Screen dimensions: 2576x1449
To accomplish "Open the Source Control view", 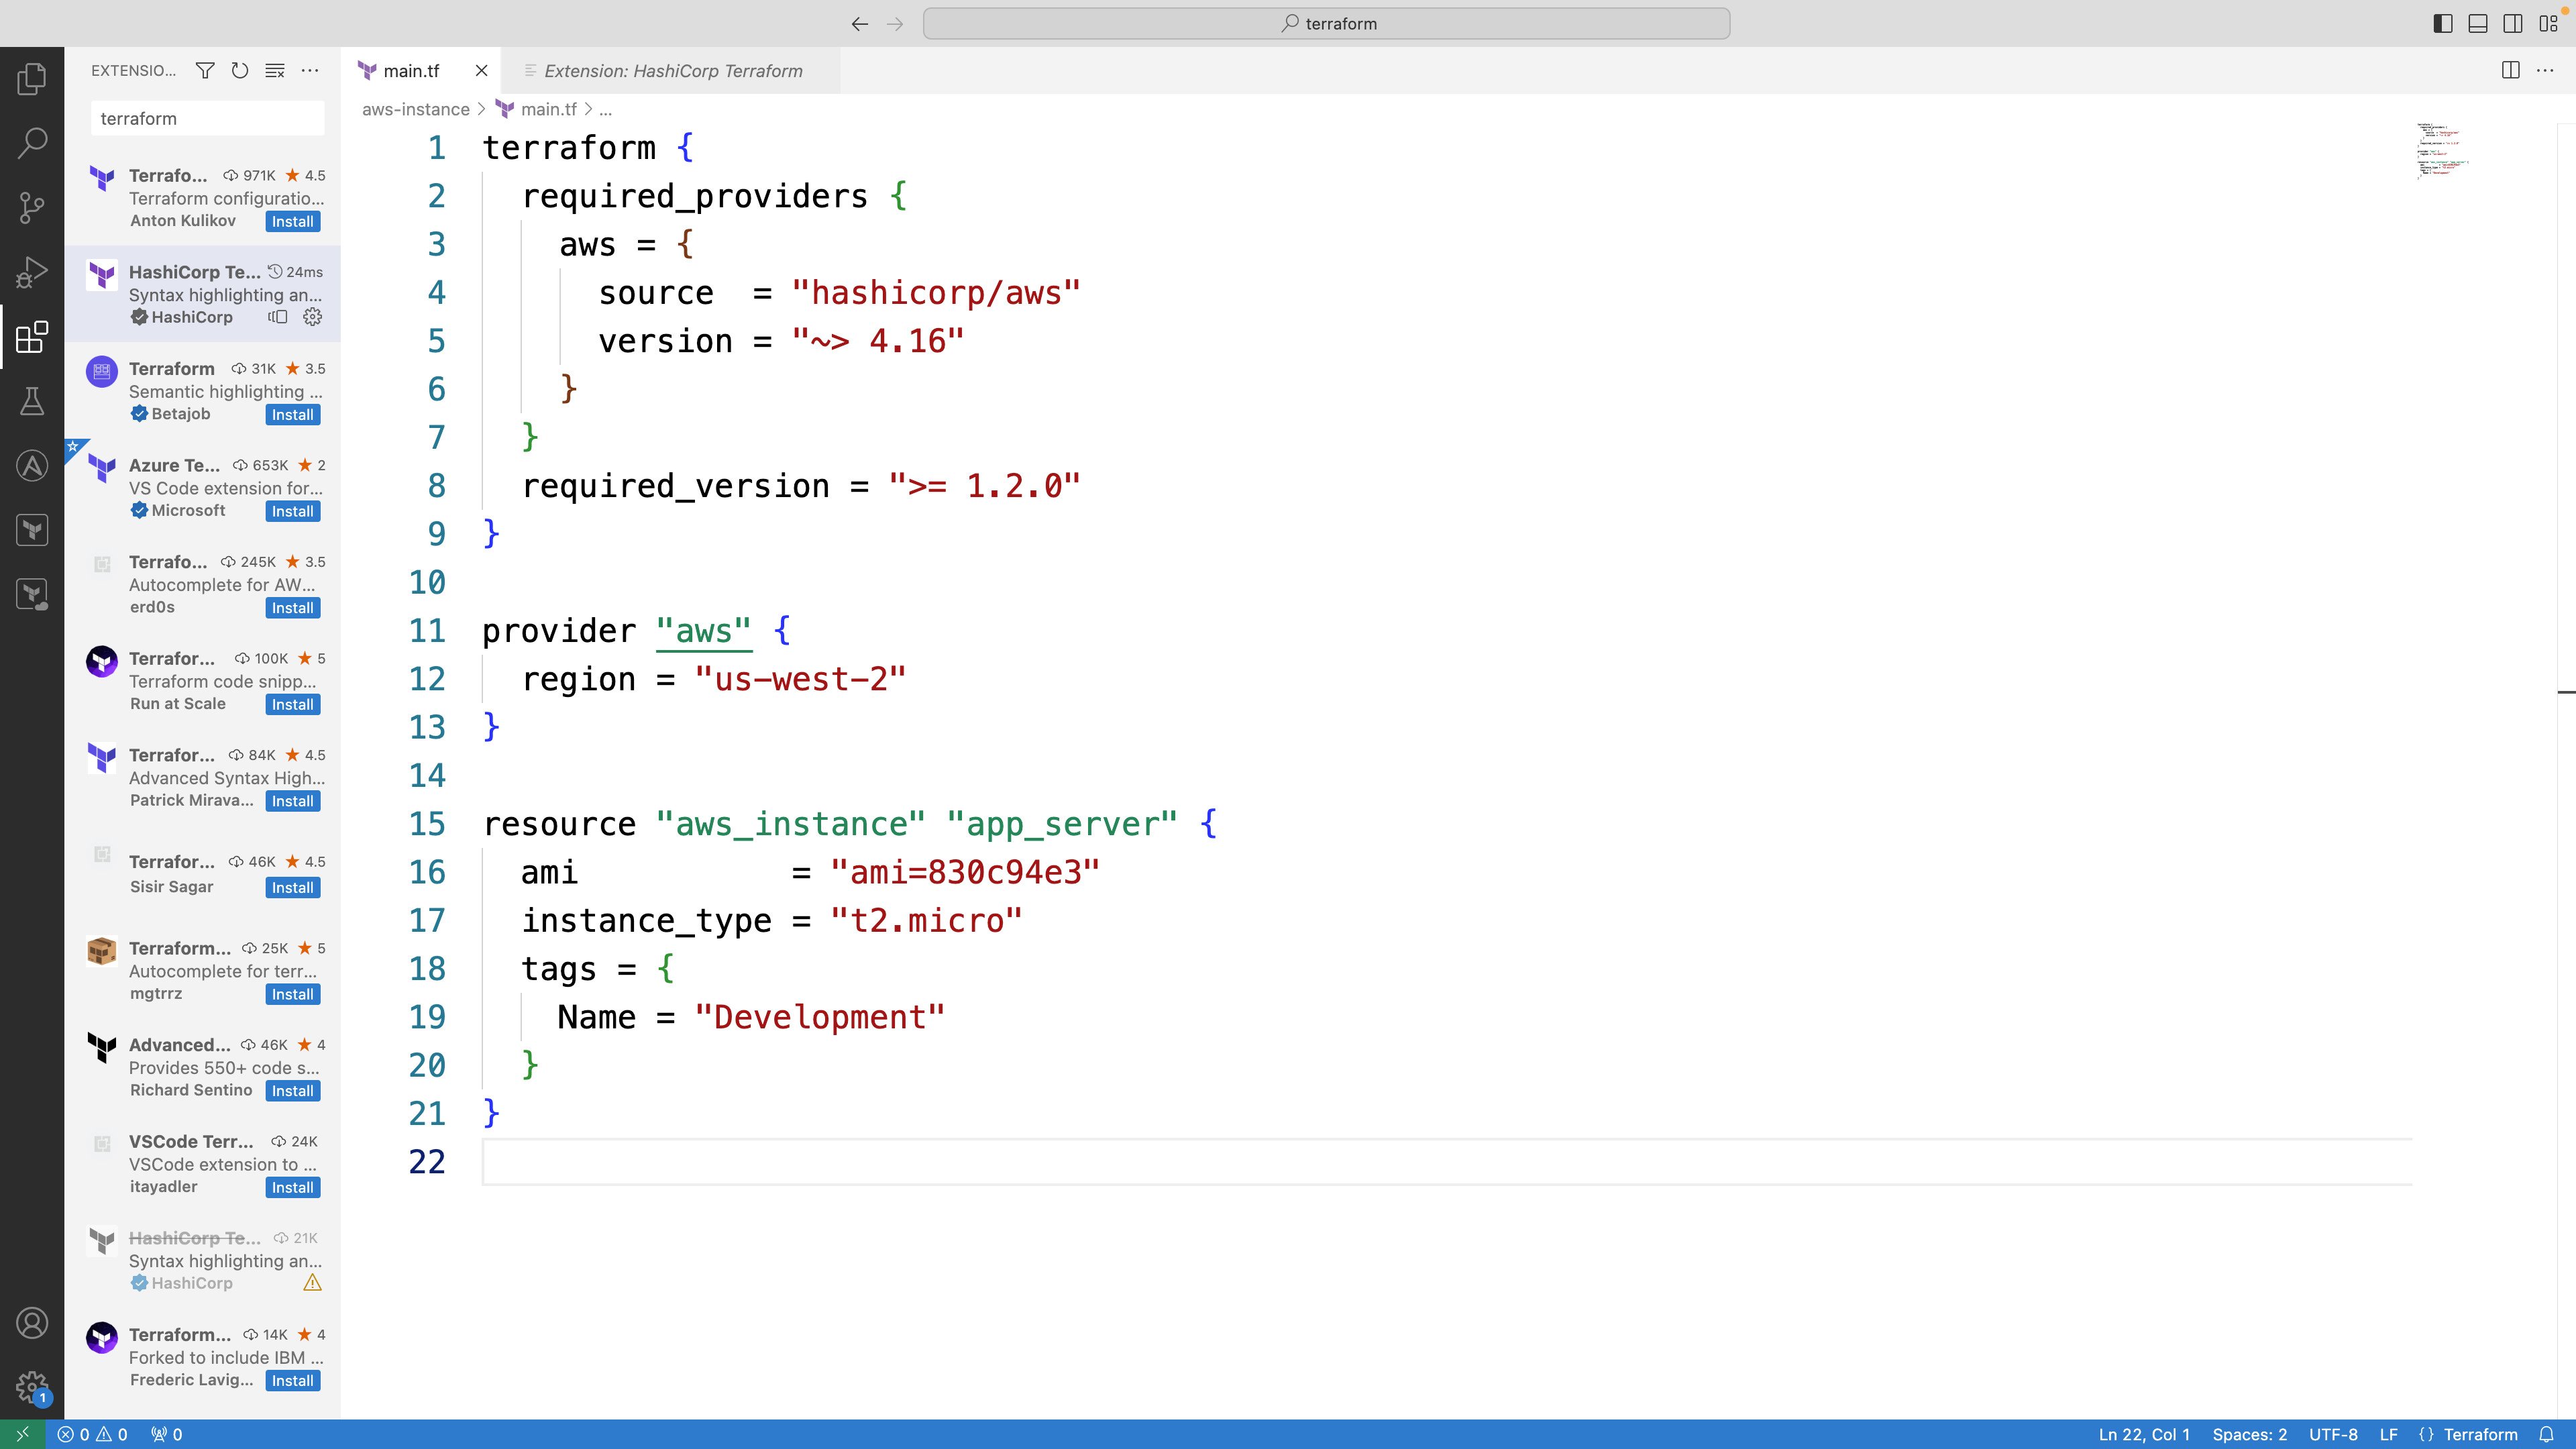I will [32, 207].
